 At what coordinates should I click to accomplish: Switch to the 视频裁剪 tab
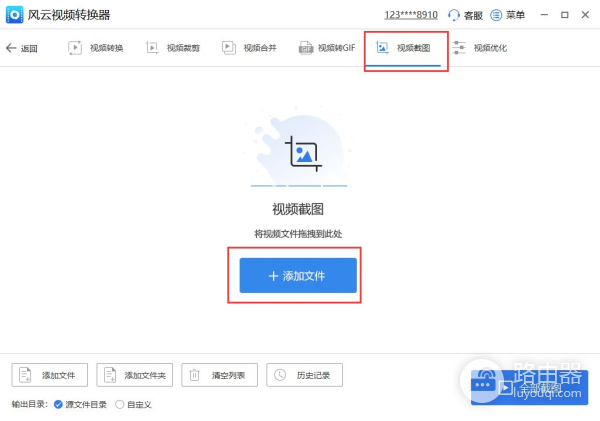[173, 48]
